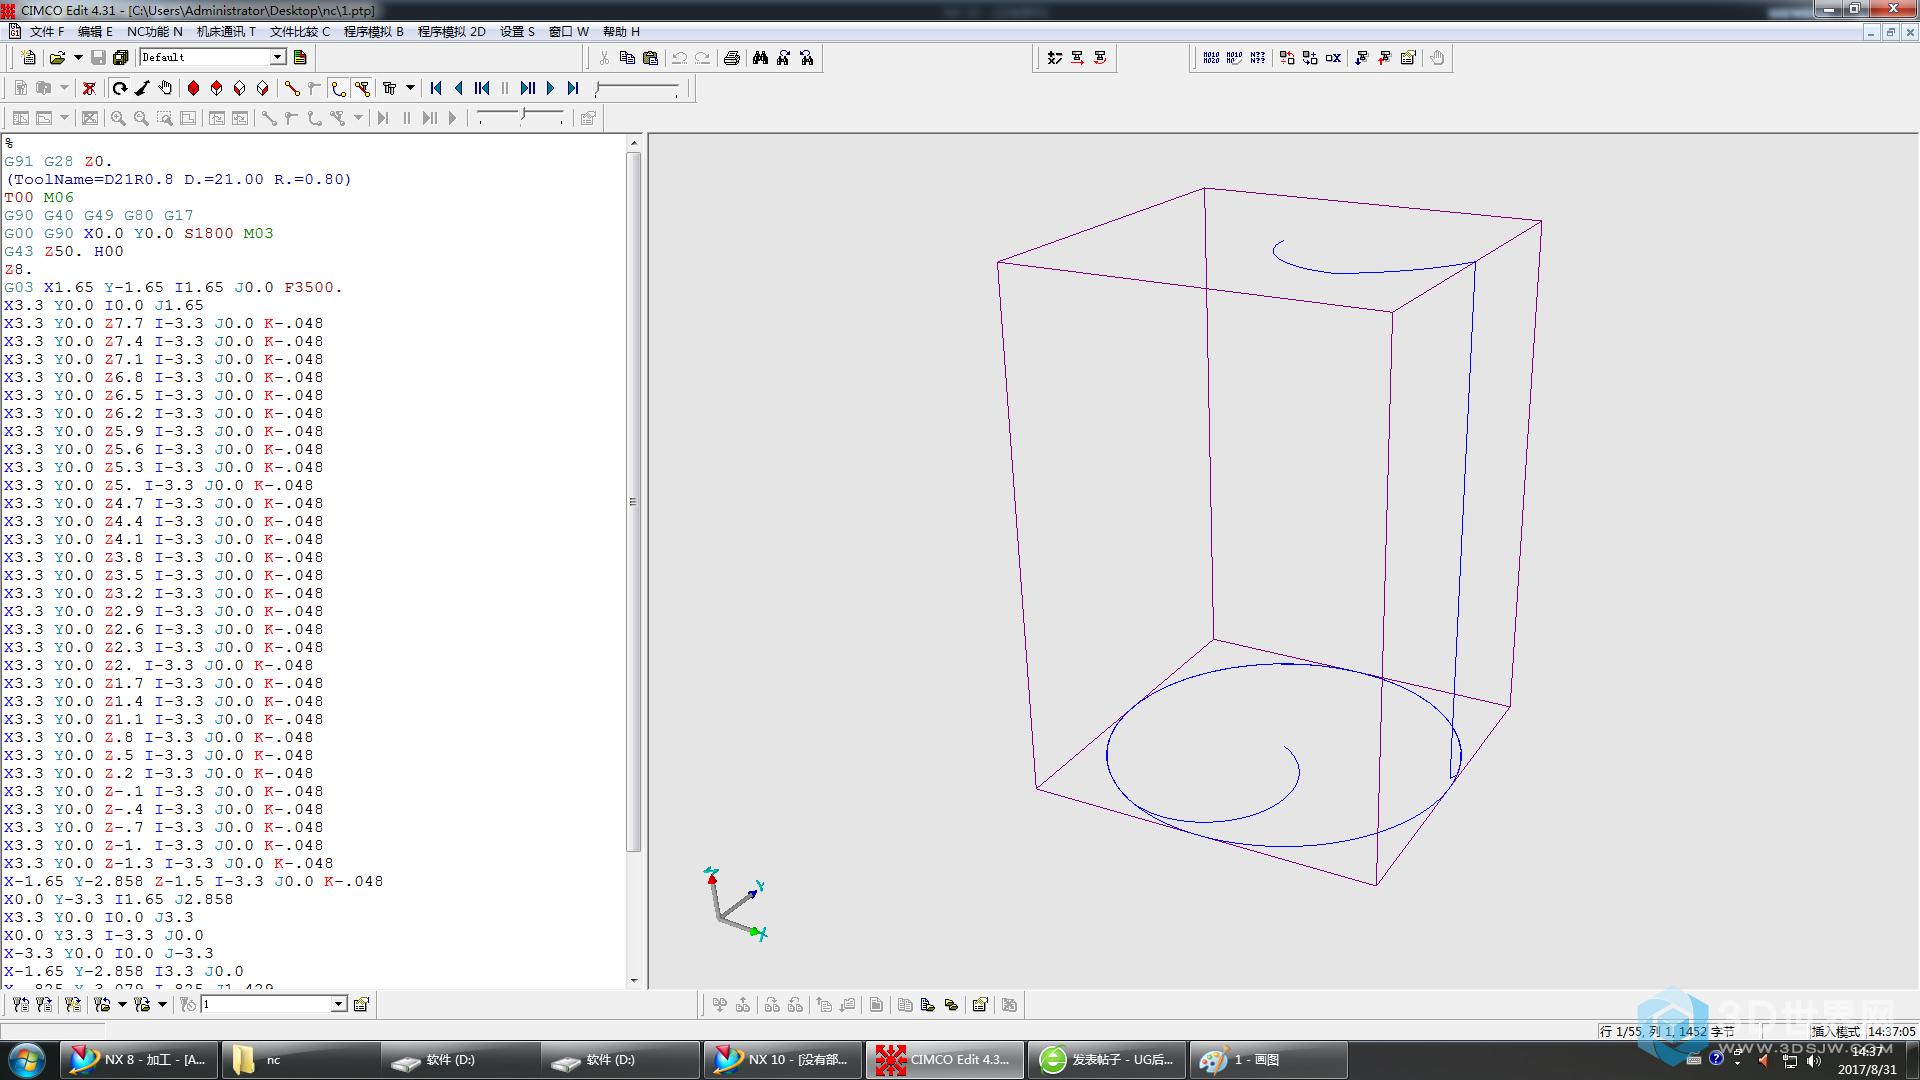Click the Find Next binoculars icon
Screen dimensions: 1920x1080
807,58
